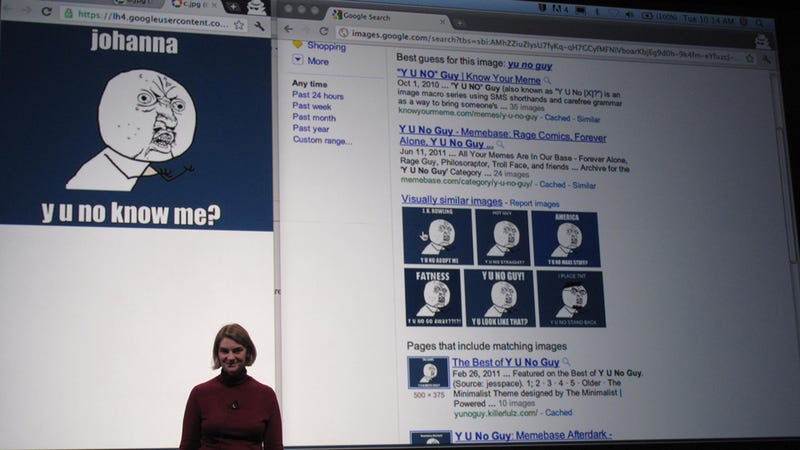This screenshot has height=450, width=800.
Task: Click battery indicator in macOS menu bar
Action: coord(661,16)
